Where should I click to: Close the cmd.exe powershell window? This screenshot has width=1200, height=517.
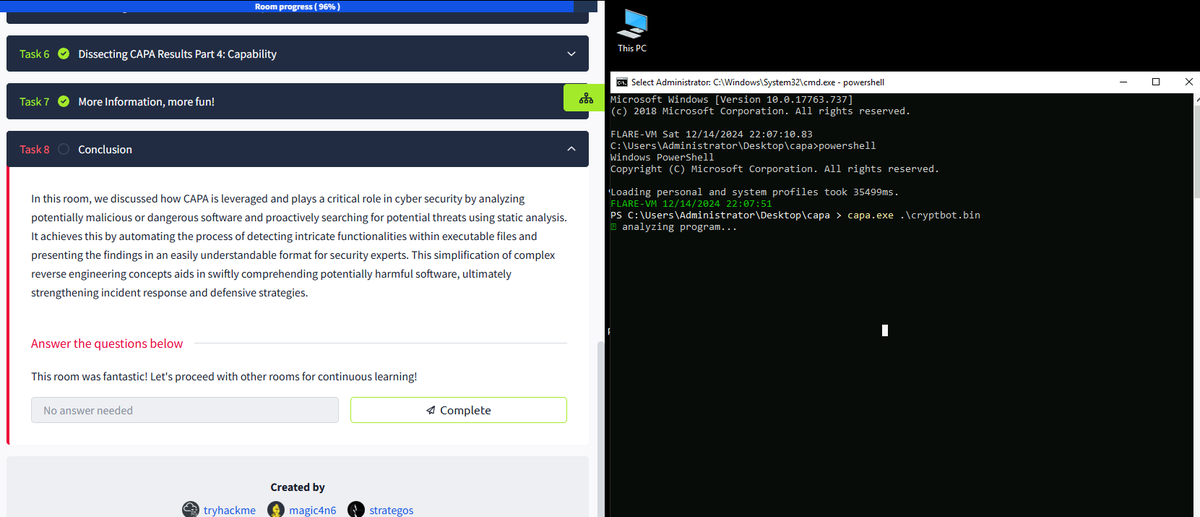(x=1188, y=82)
